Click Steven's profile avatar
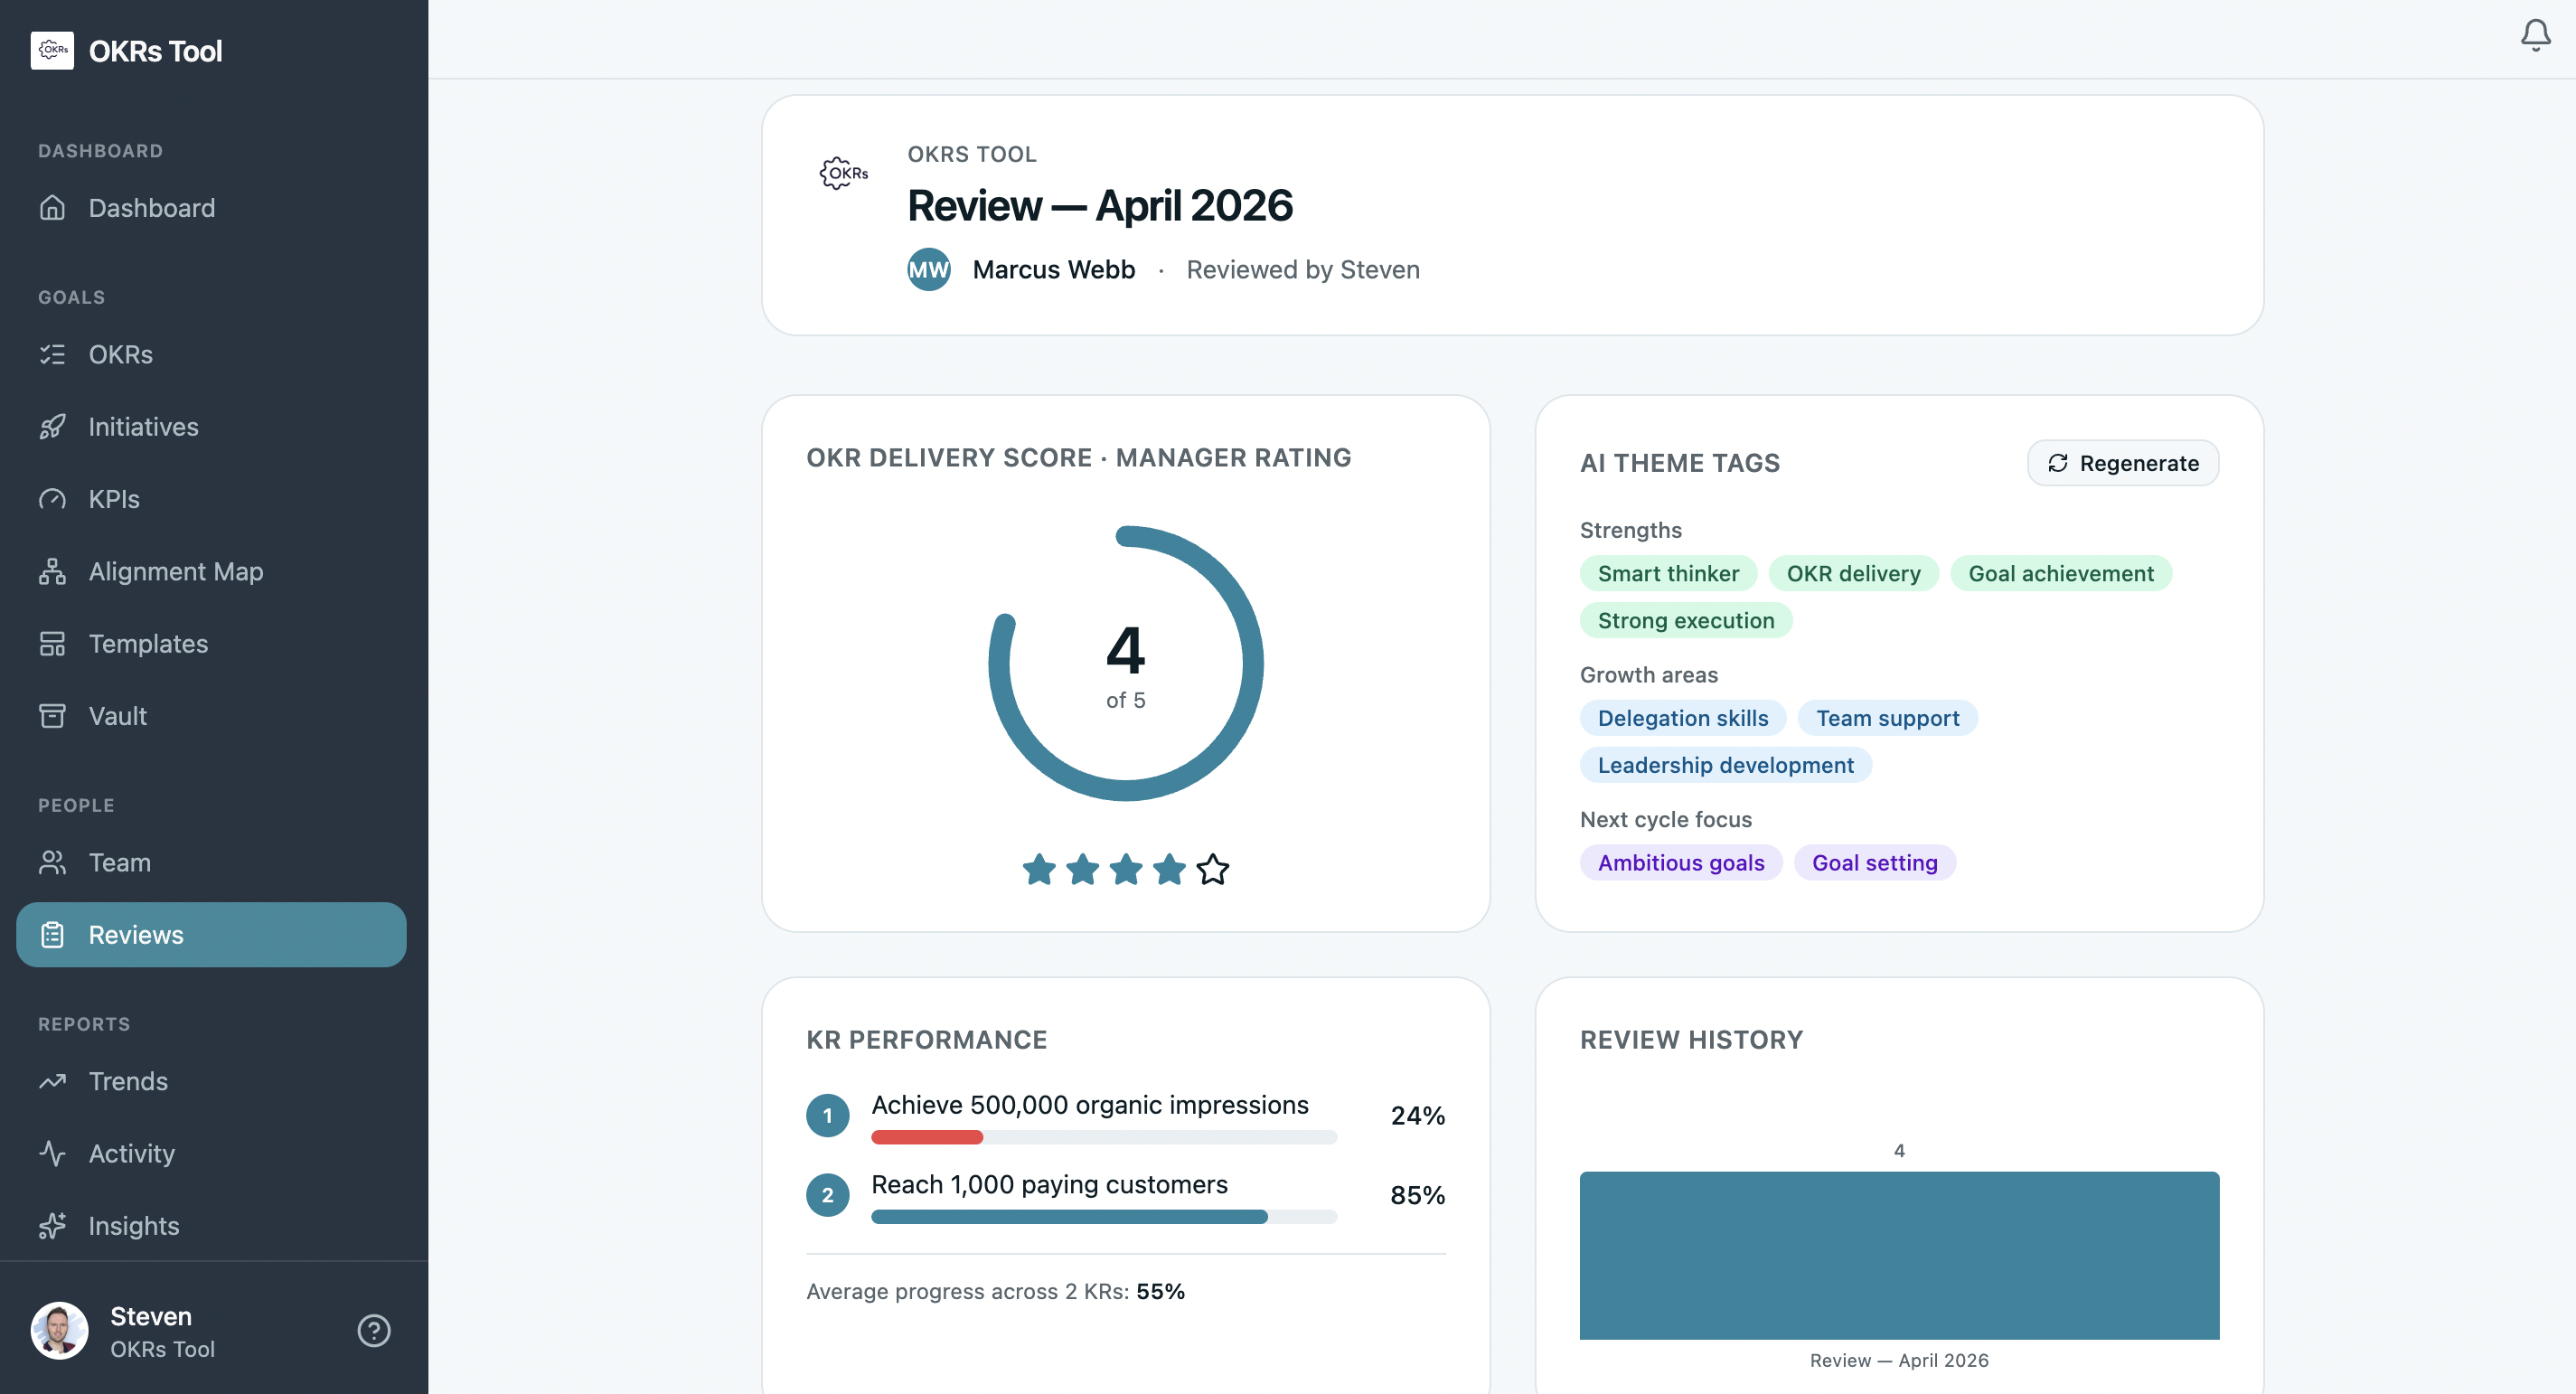The width and height of the screenshot is (2576, 1394). 59,1330
